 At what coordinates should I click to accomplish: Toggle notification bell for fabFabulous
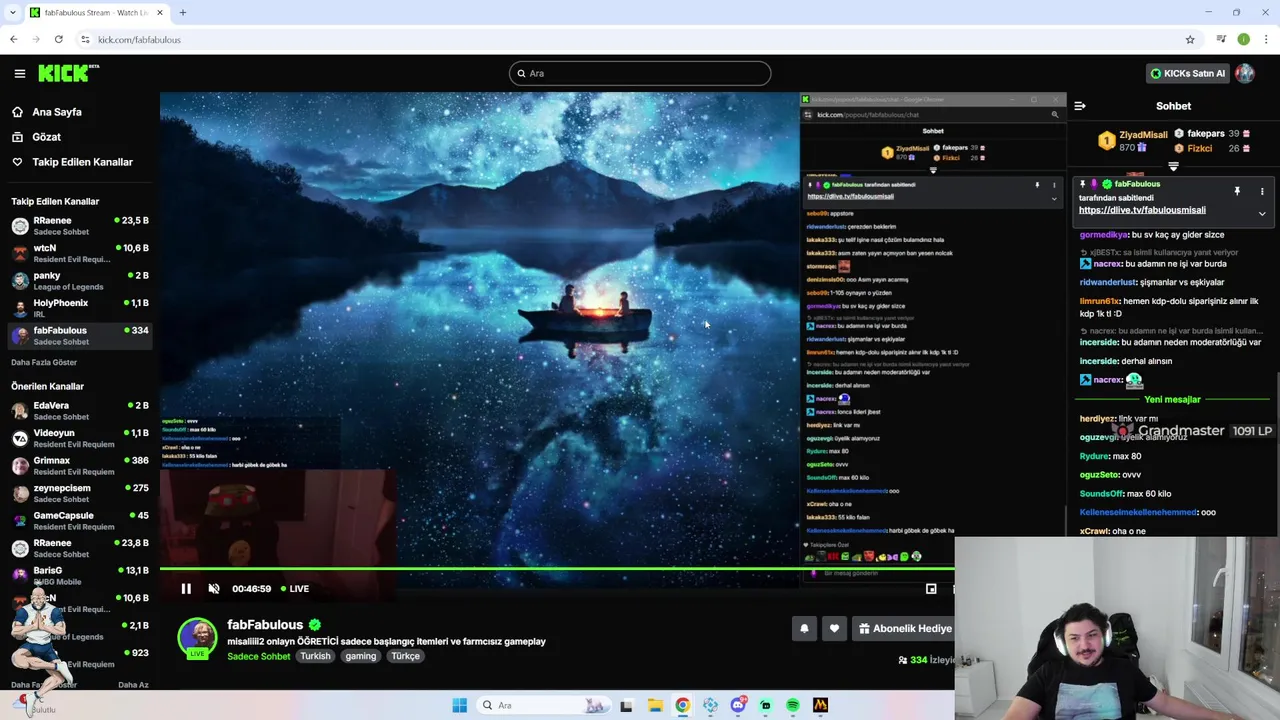pos(804,629)
